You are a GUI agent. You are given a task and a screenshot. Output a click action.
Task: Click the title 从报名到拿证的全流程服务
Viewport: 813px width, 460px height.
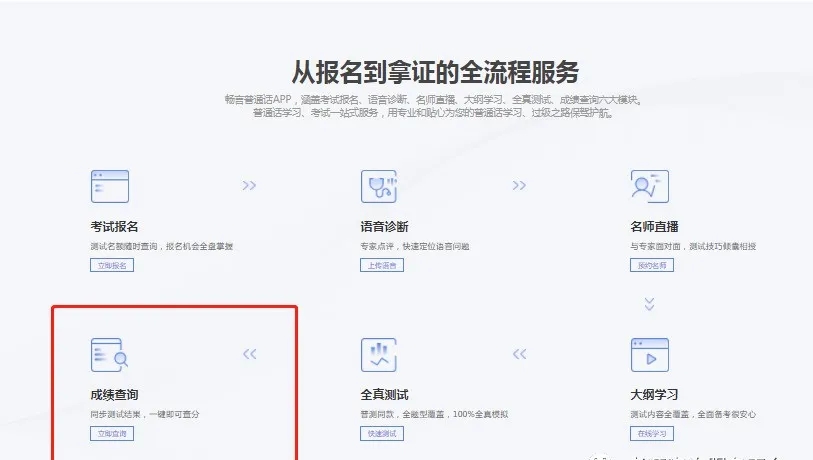[x=435, y=72]
